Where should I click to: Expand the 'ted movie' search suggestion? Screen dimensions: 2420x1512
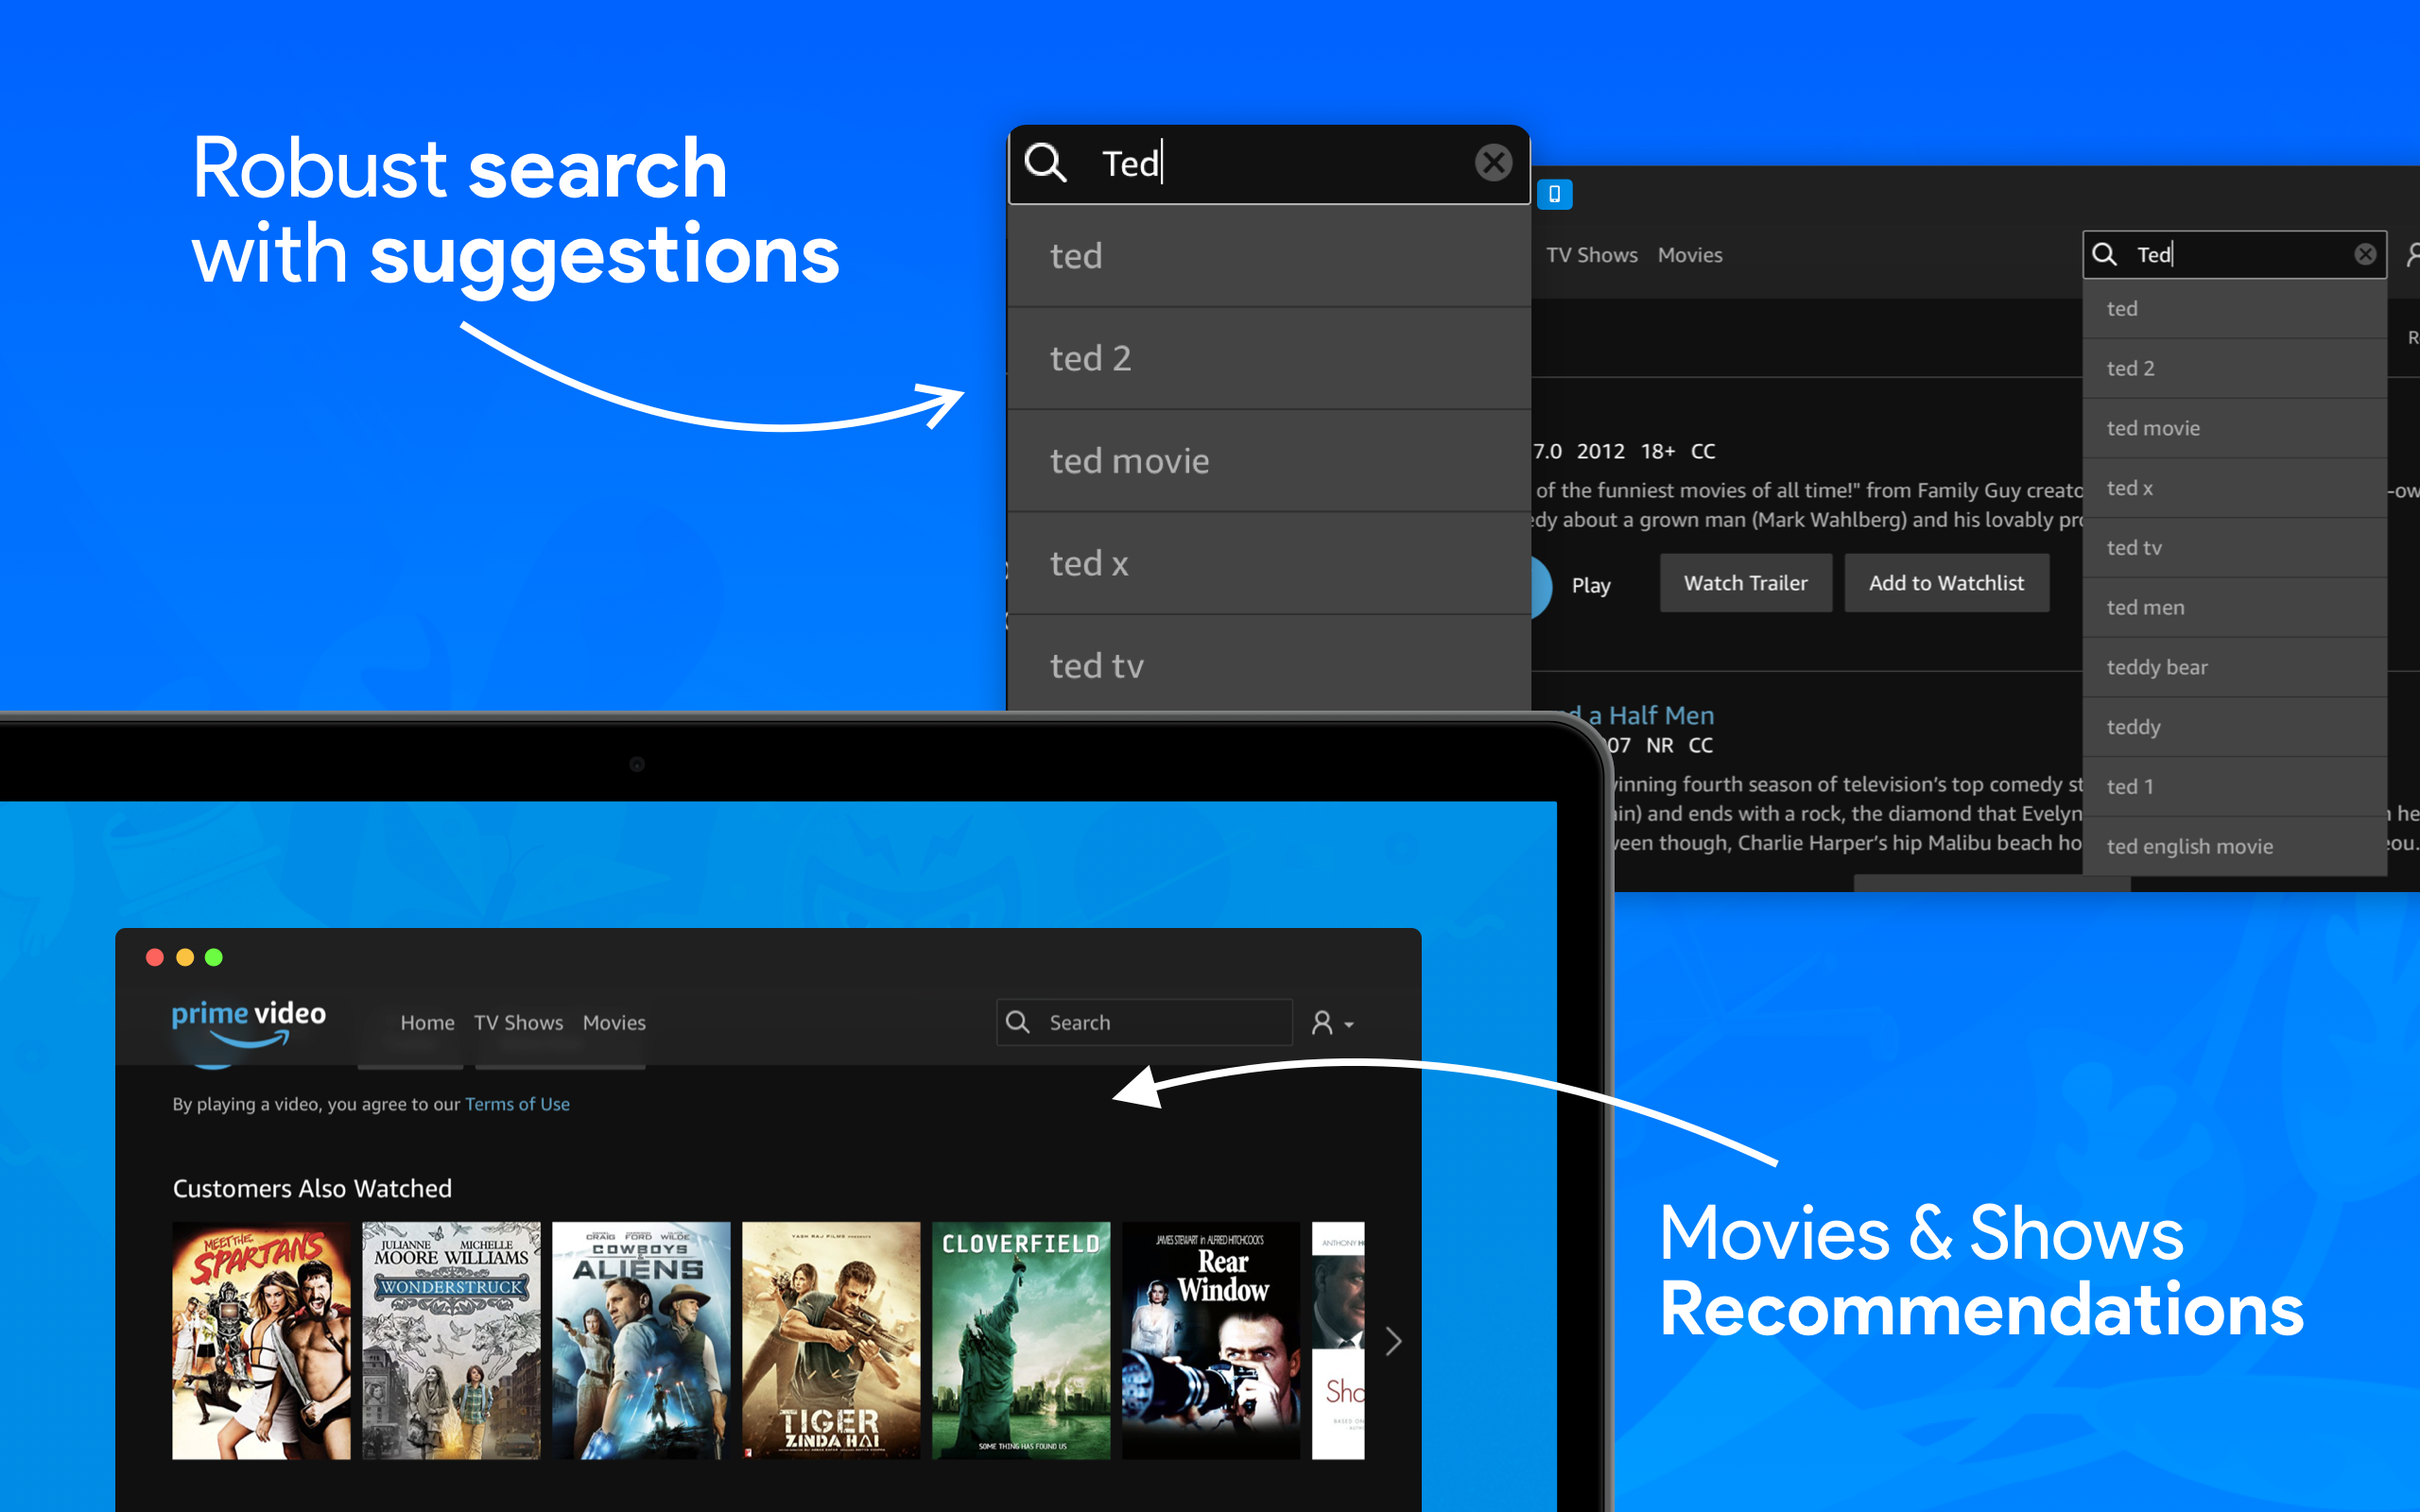click(x=1267, y=461)
